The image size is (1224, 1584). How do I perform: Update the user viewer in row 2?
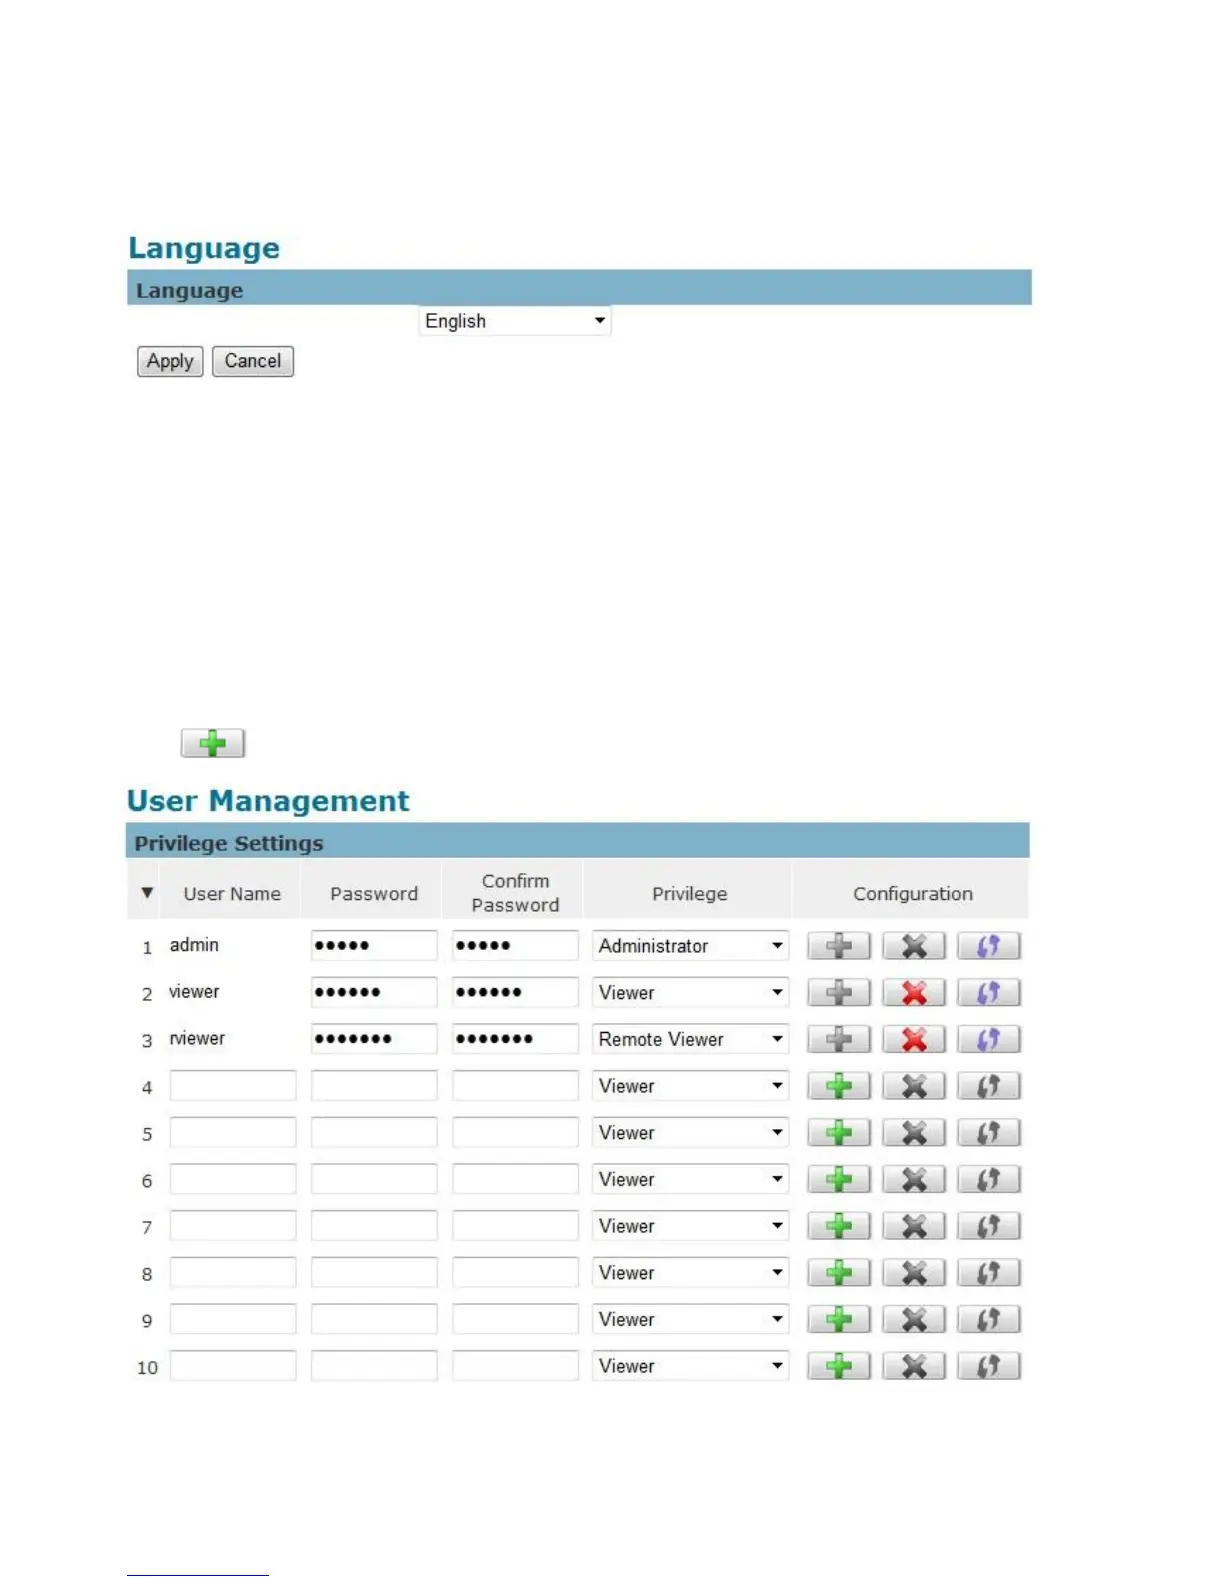(989, 993)
